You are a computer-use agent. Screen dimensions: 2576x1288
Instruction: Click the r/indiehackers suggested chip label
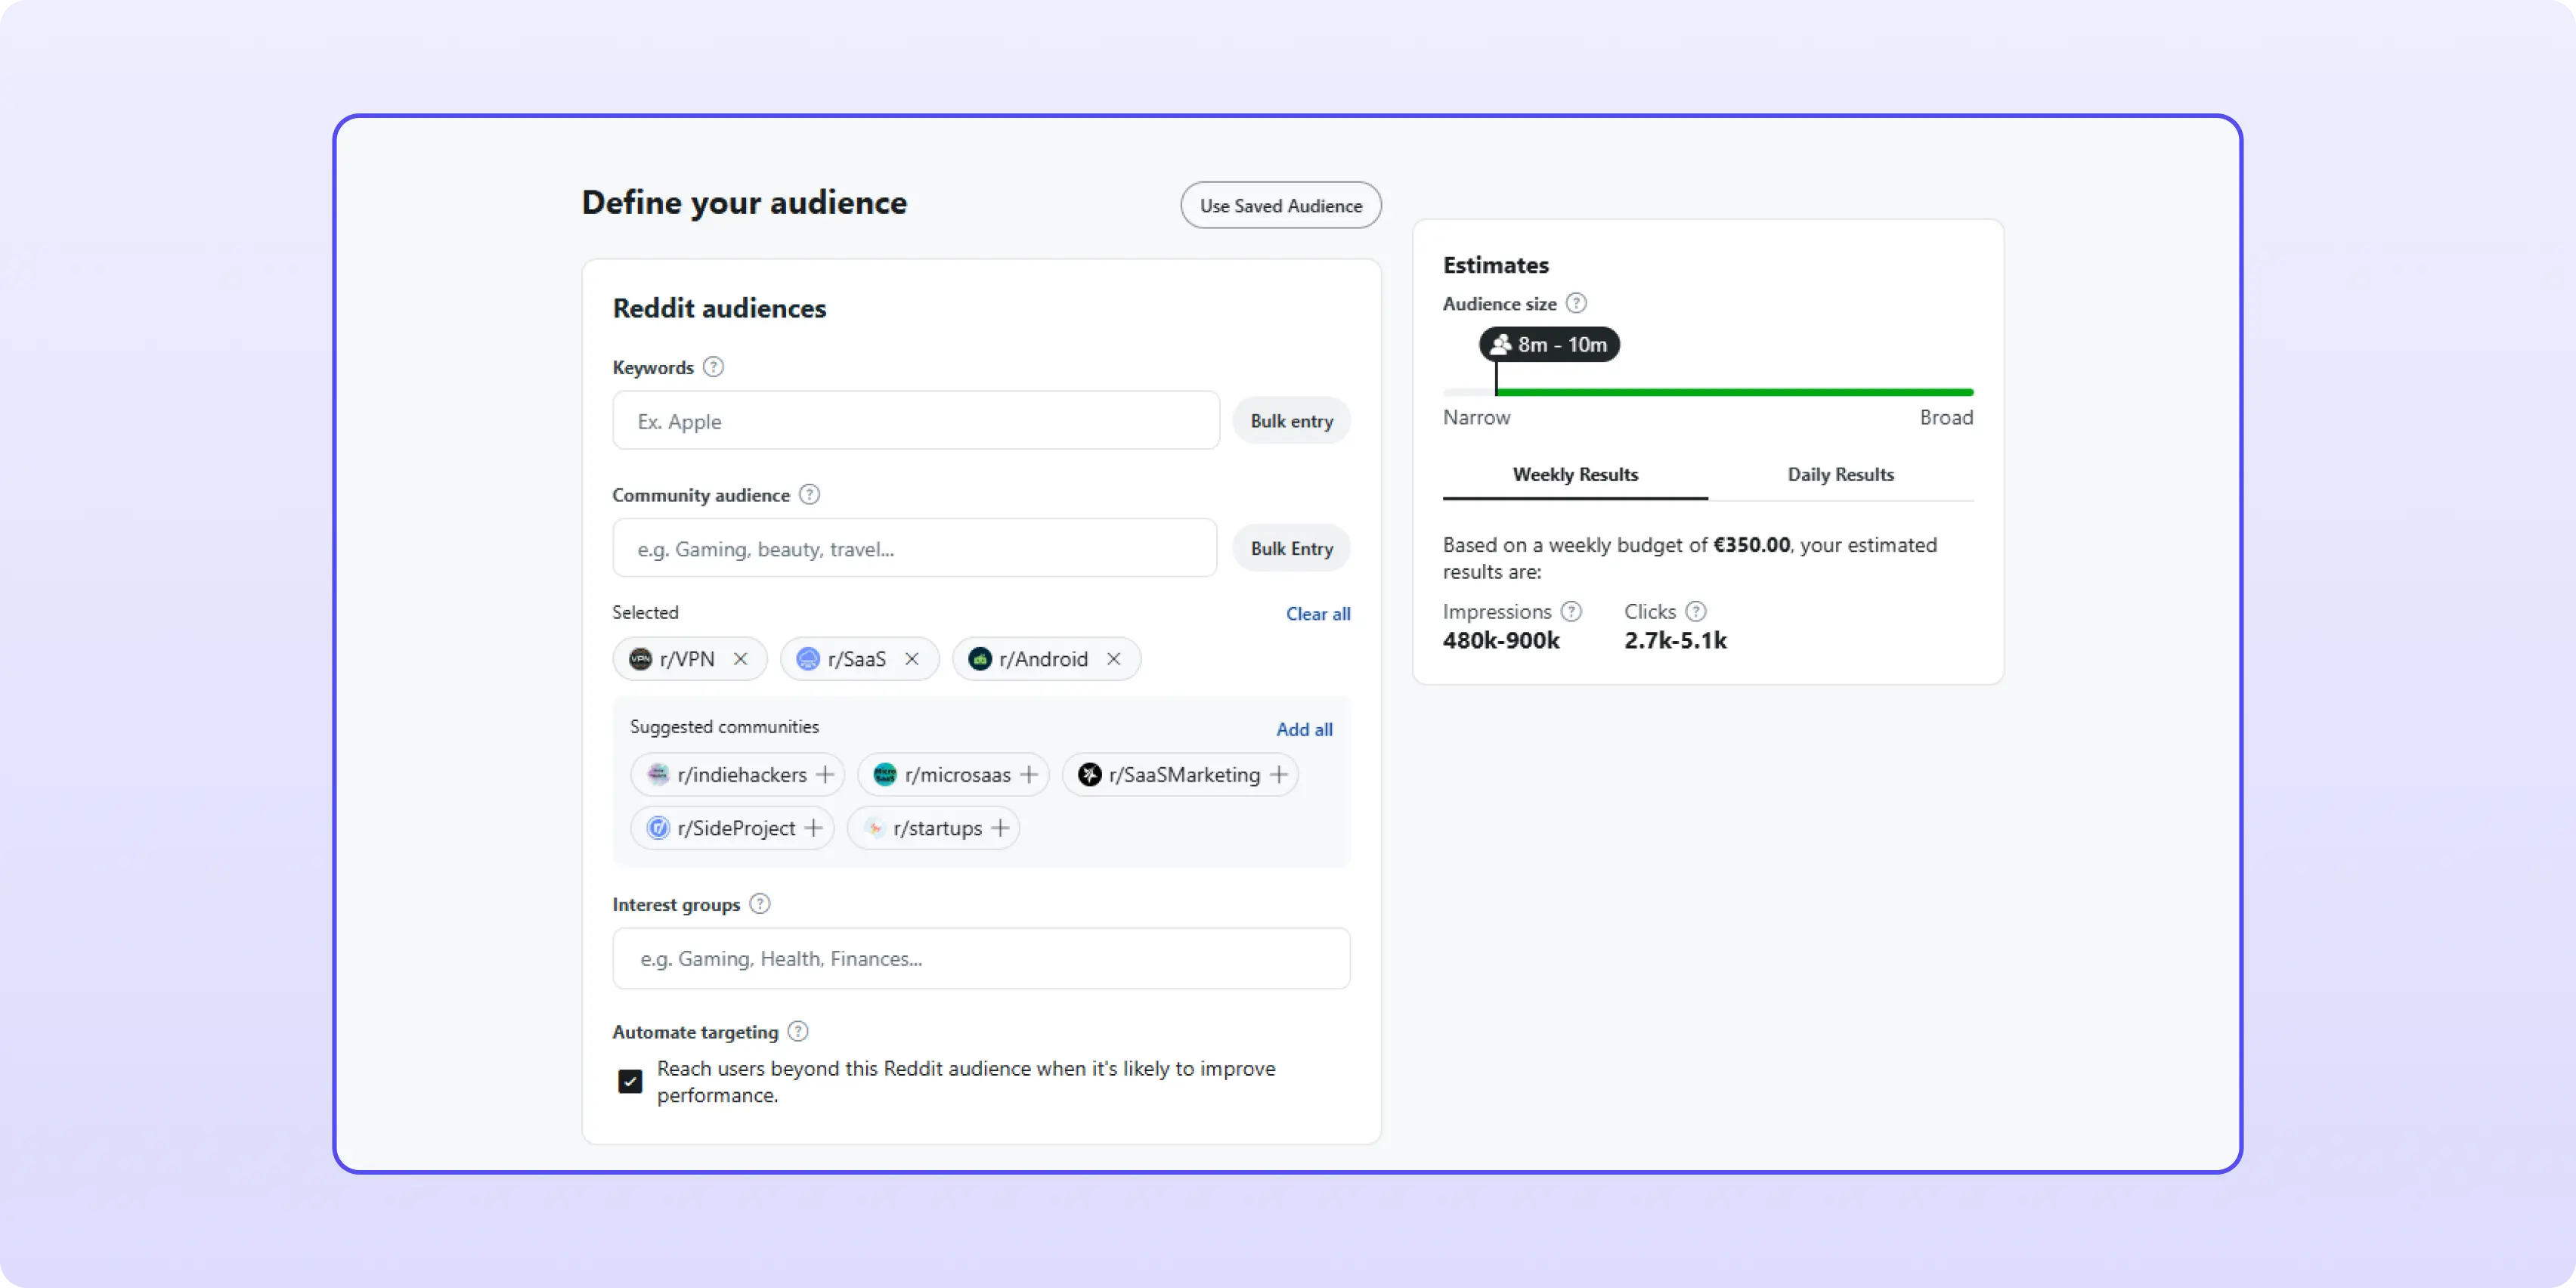click(742, 775)
